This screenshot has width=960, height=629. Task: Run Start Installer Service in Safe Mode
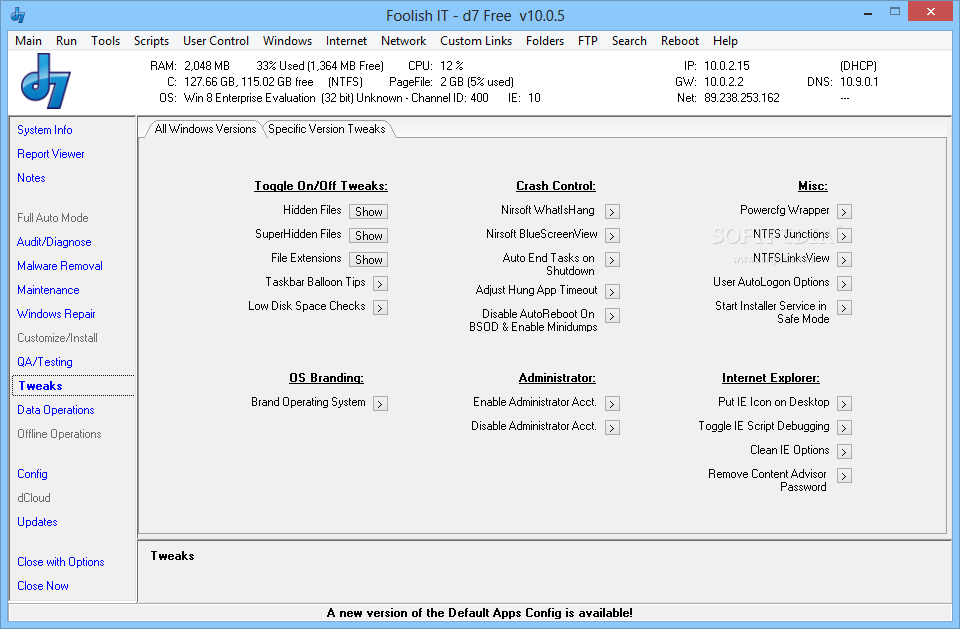tap(844, 307)
